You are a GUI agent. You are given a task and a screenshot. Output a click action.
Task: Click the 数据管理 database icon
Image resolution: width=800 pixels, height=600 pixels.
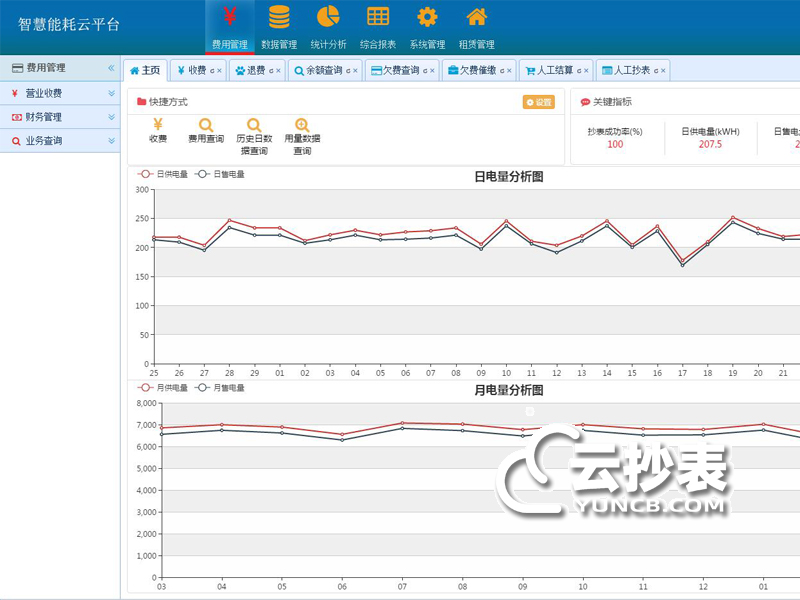click(x=278, y=18)
